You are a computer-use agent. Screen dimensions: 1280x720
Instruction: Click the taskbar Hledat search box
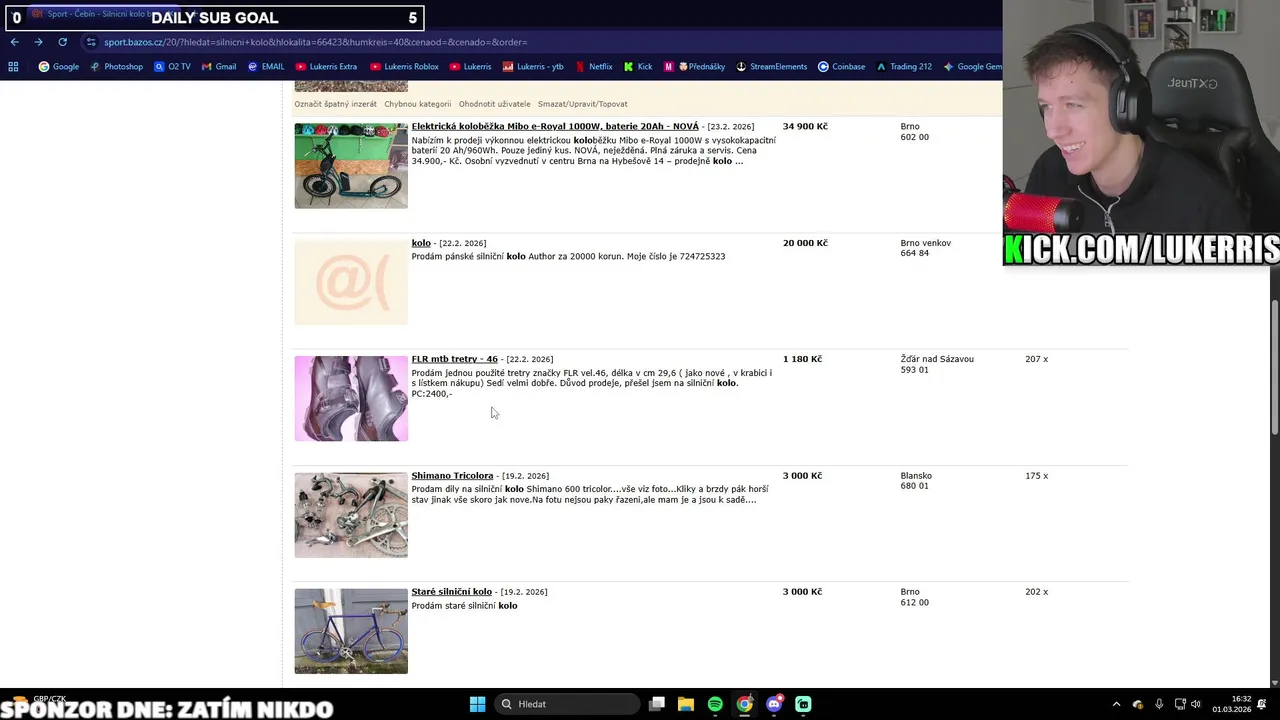[568, 704]
